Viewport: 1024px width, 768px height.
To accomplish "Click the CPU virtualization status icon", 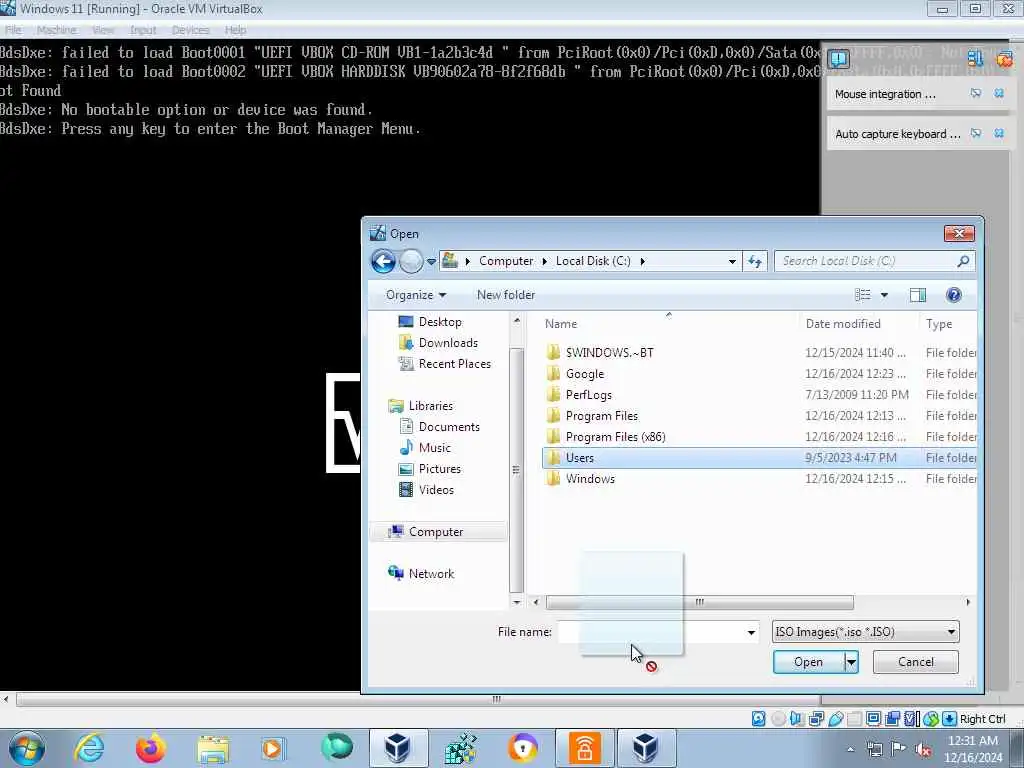I will pos(912,718).
